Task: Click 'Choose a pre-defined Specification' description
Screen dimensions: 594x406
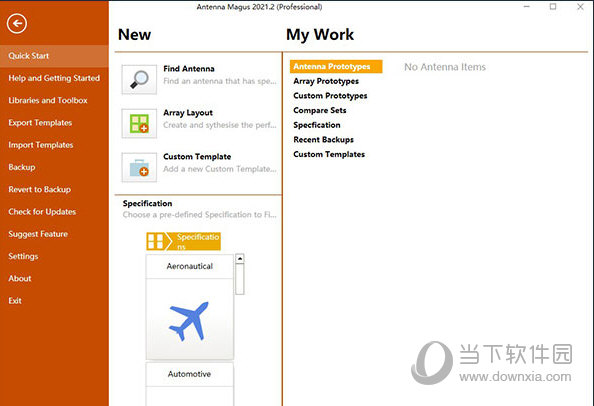Action: (x=200, y=215)
